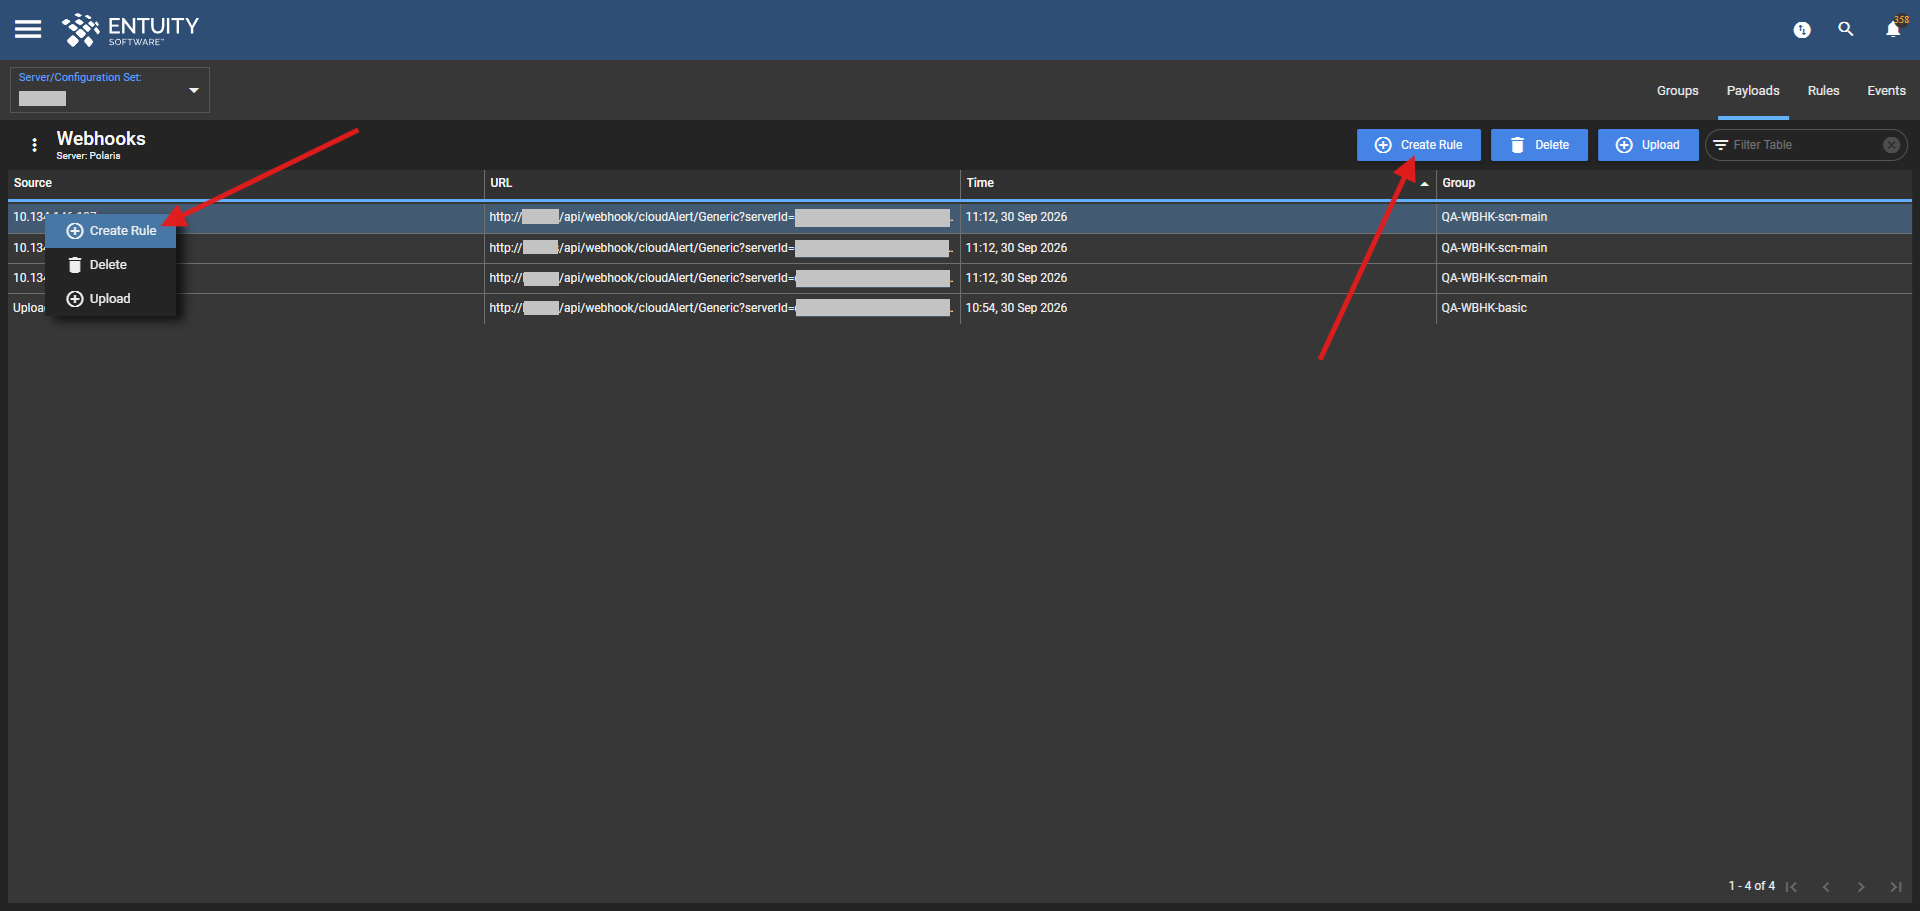Click the round status icon beside search

(1802, 30)
